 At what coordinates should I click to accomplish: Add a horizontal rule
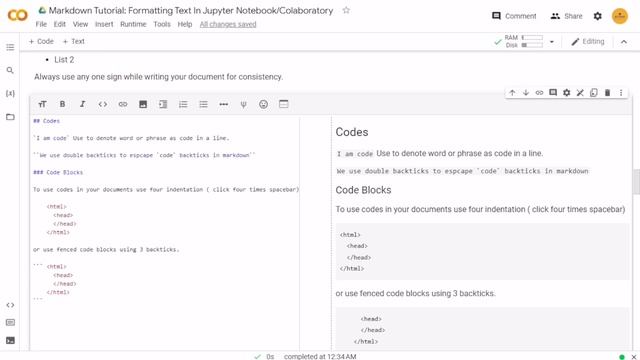(x=223, y=104)
